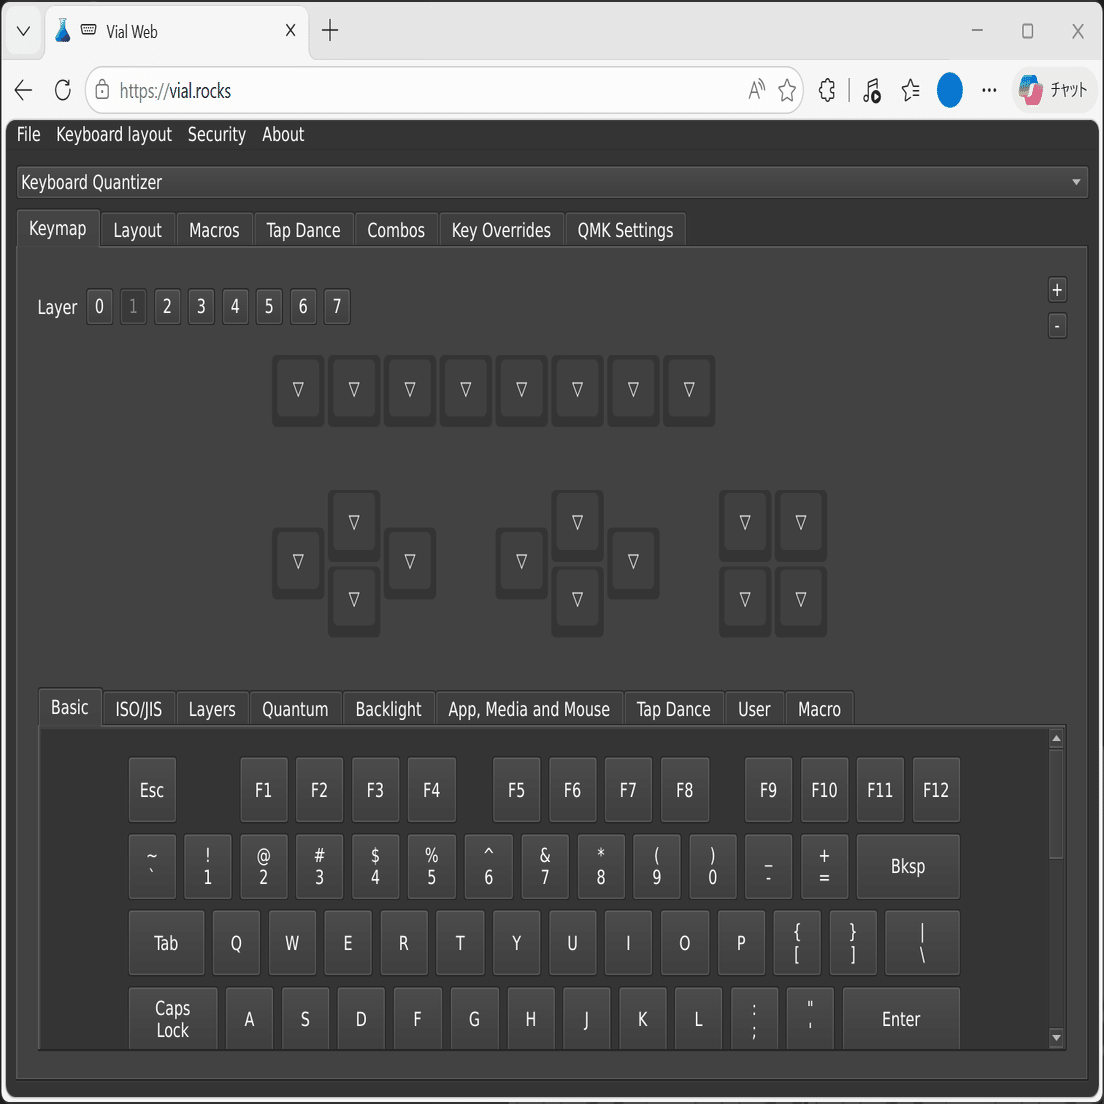Switch to the Macros tab
The image size is (1104, 1104).
pyautogui.click(x=214, y=230)
